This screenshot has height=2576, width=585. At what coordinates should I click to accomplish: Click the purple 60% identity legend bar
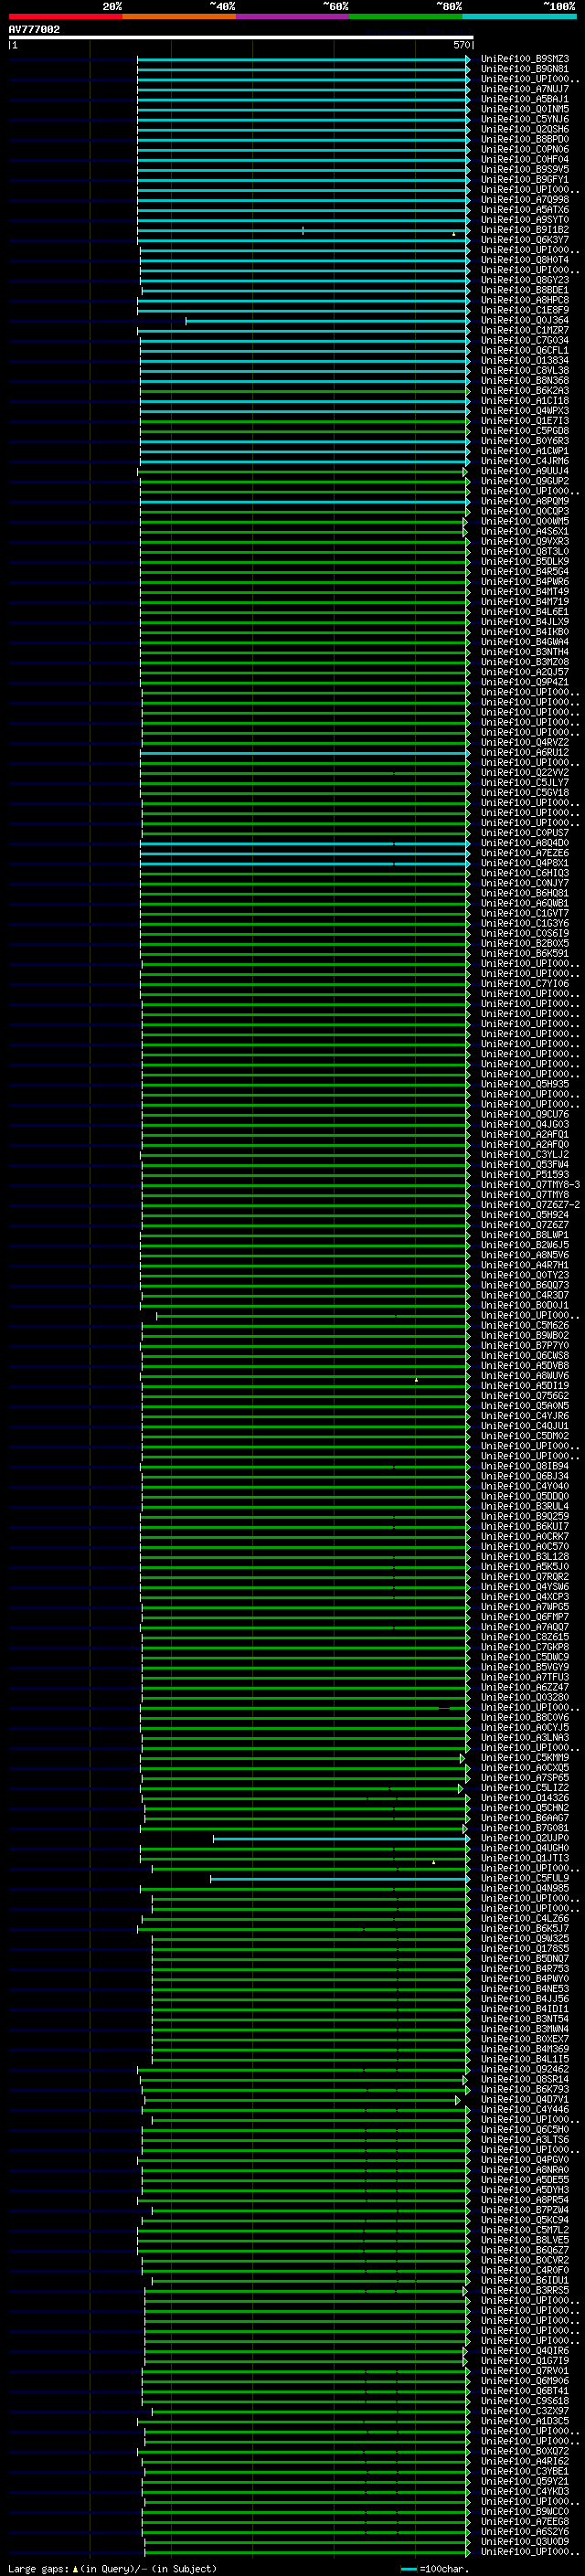click(293, 16)
